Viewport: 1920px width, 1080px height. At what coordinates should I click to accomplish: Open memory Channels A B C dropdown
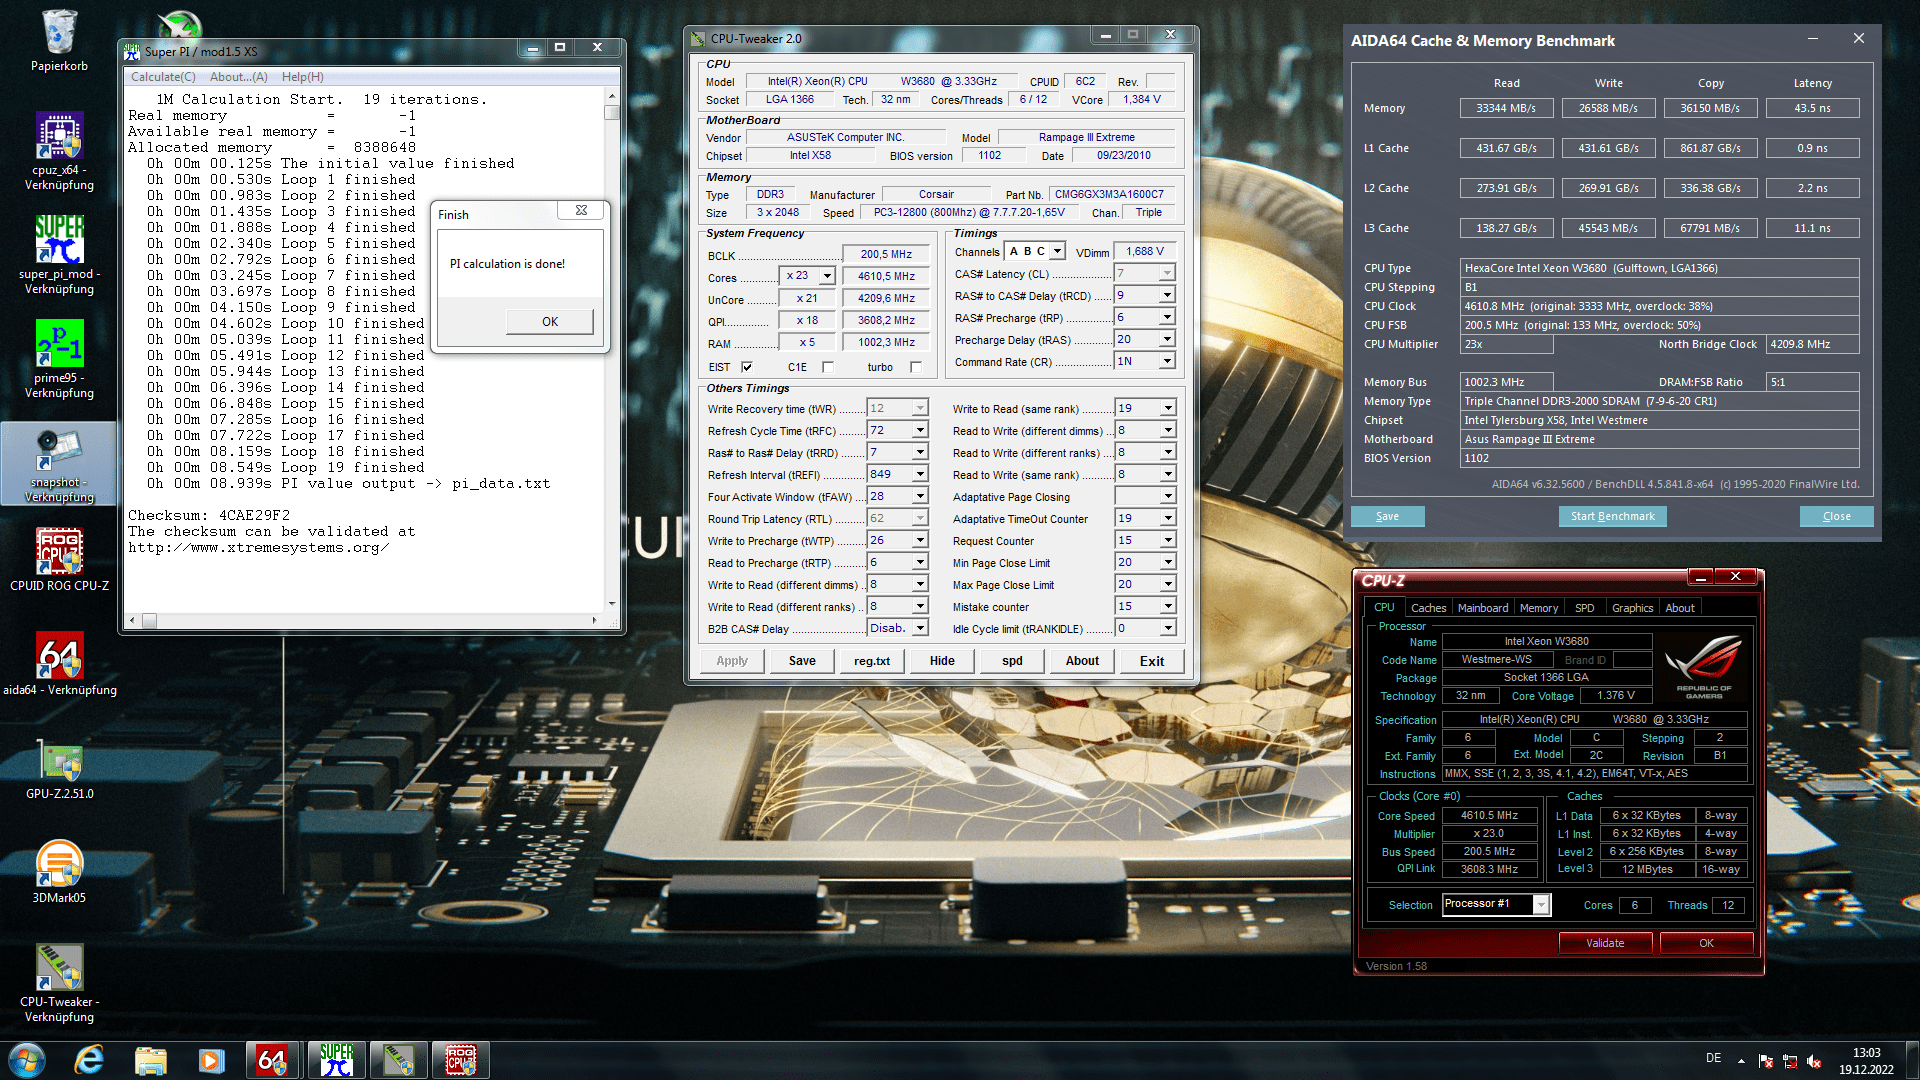(x=1057, y=251)
